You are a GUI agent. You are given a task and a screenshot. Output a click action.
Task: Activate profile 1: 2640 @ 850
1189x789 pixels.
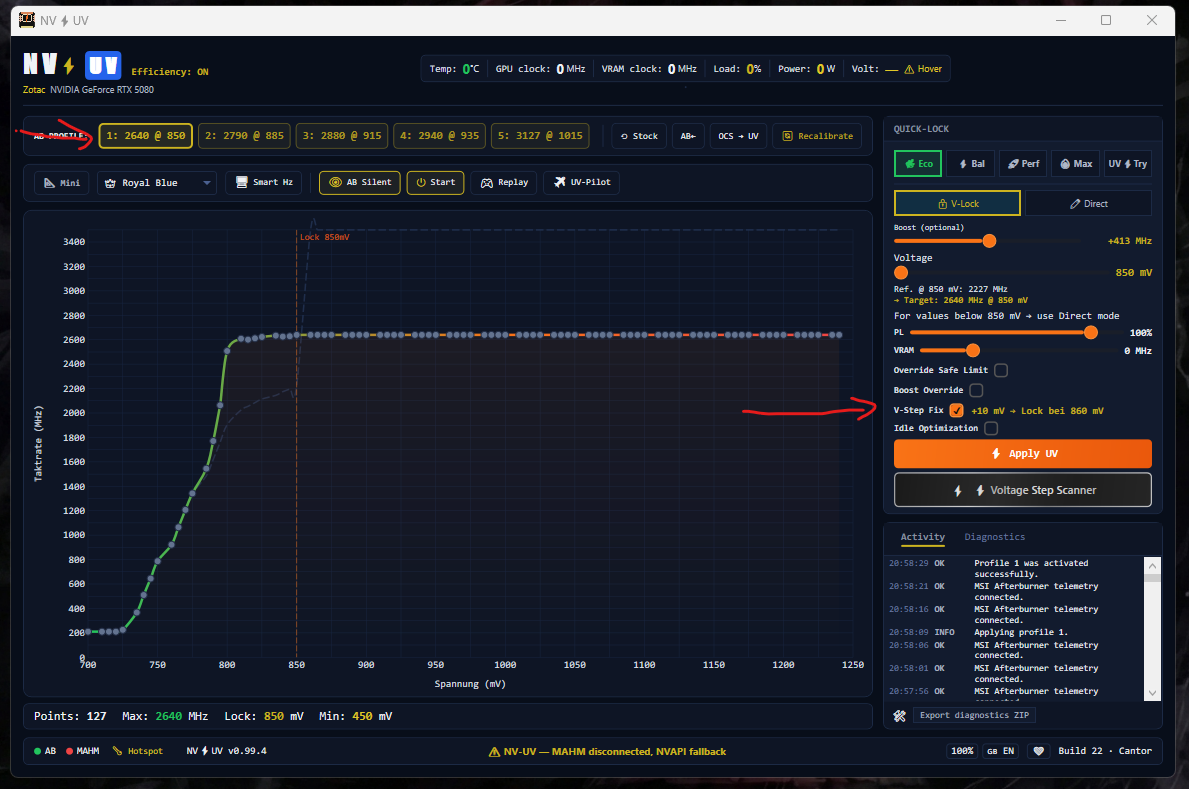coord(146,136)
